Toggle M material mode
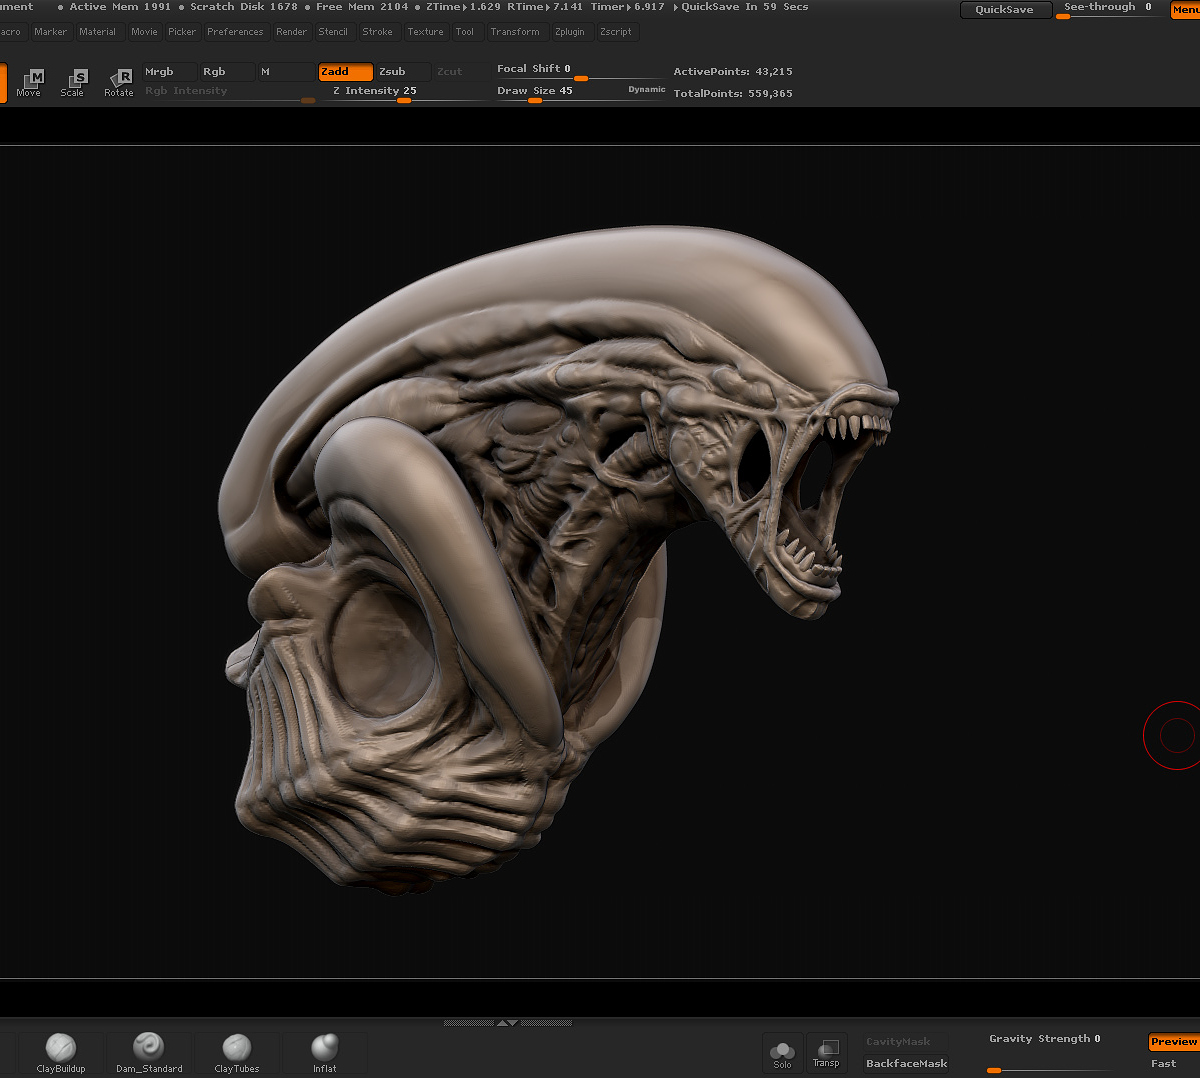 tap(285, 72)
